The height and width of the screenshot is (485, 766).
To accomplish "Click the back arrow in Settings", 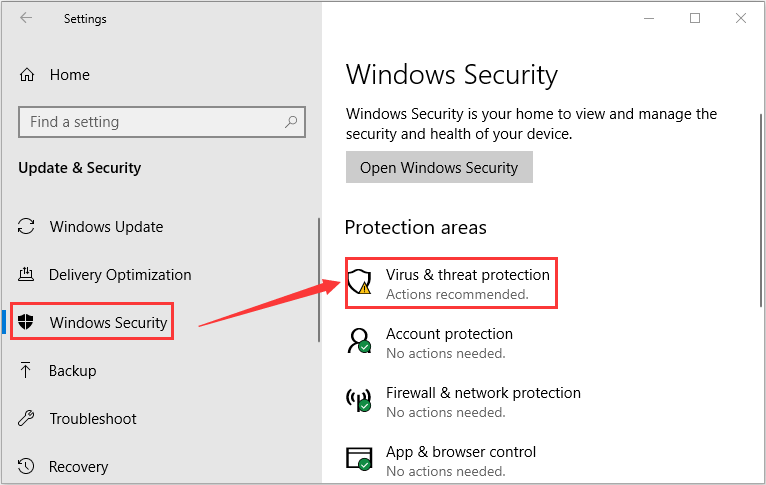I will coord(26,18).
